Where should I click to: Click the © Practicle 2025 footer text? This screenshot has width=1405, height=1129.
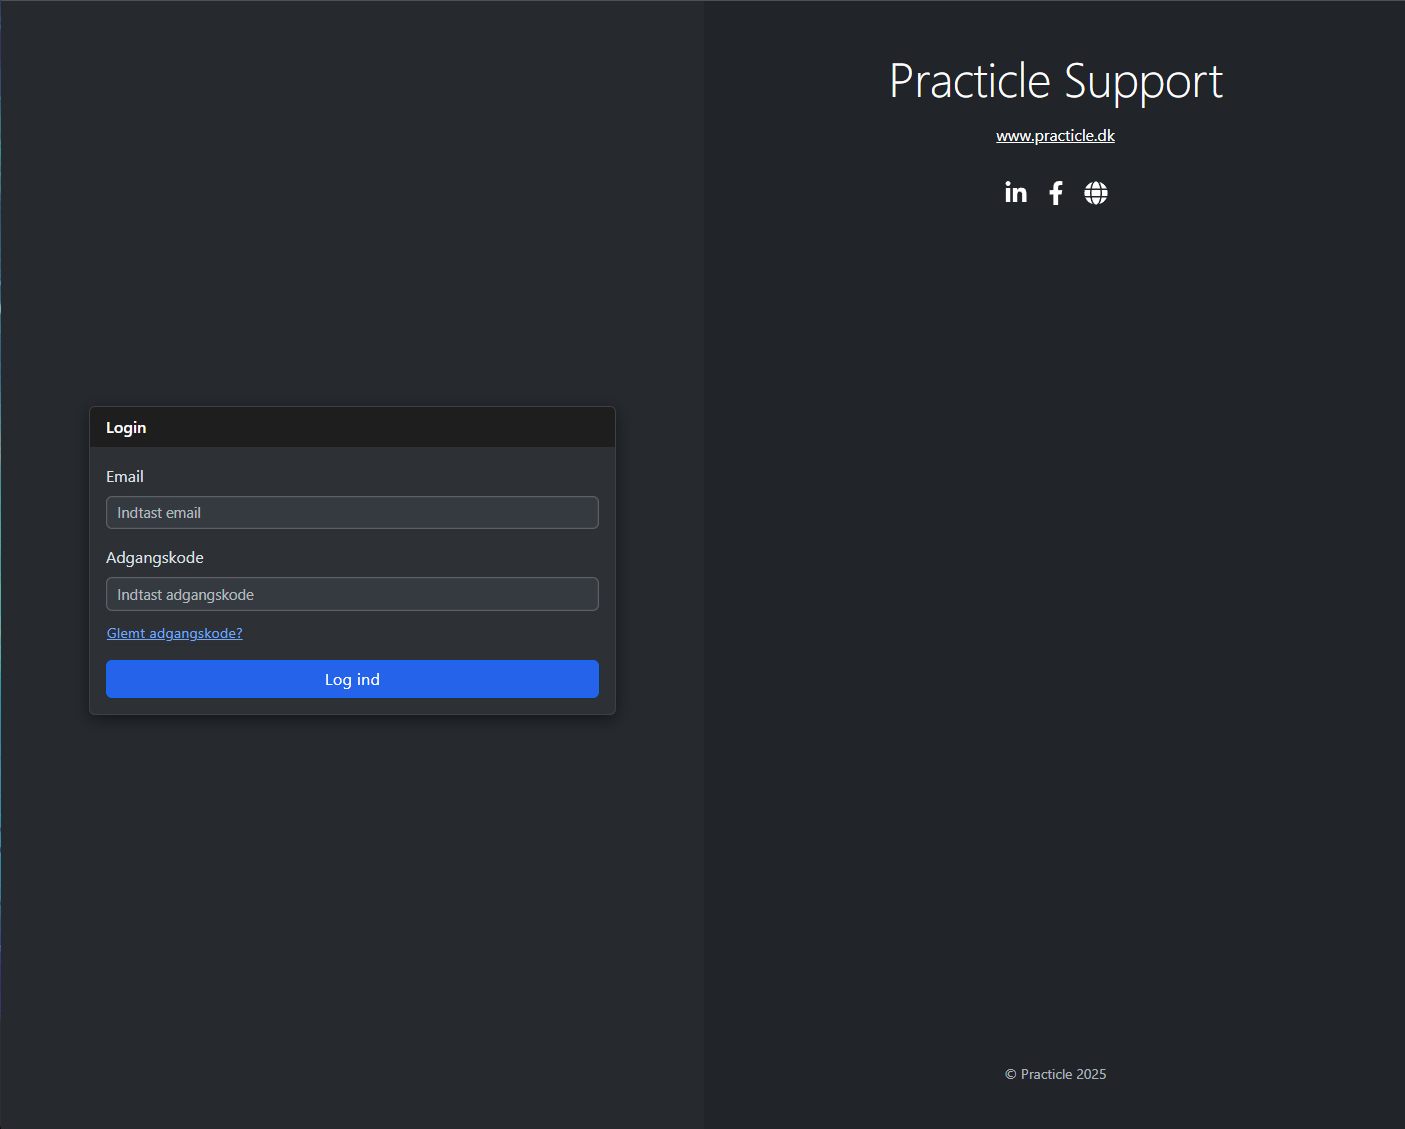point(1055,1074)
